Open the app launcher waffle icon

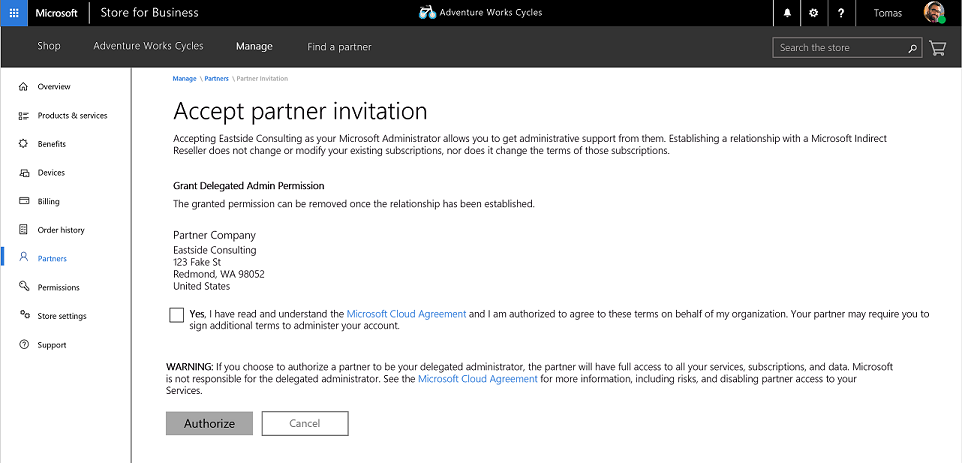pos(13,13)
